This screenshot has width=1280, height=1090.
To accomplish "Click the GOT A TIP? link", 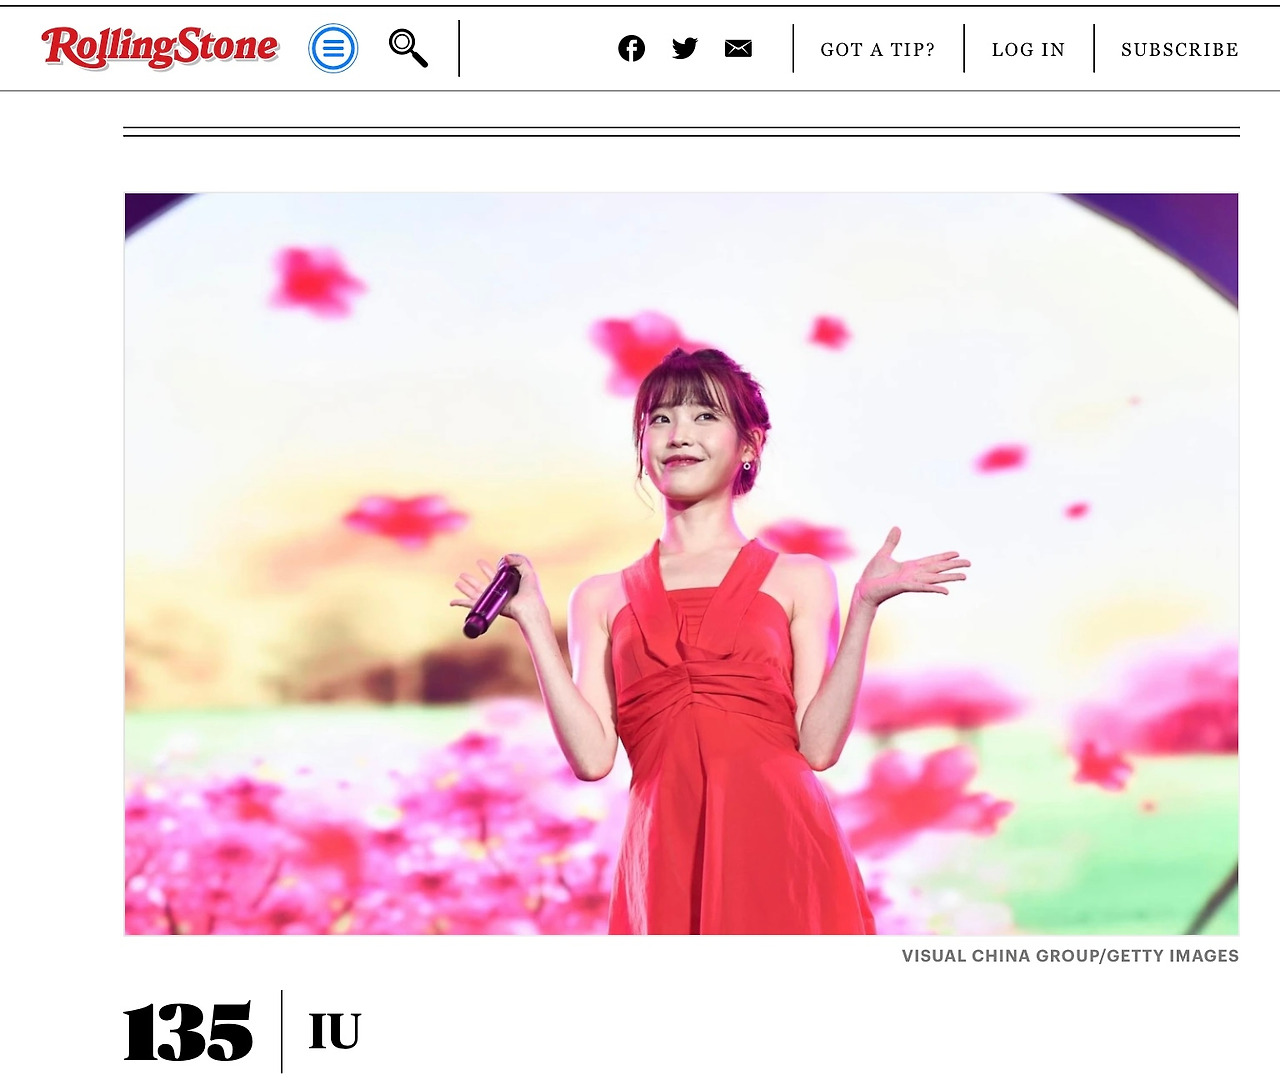I will 878,49.
